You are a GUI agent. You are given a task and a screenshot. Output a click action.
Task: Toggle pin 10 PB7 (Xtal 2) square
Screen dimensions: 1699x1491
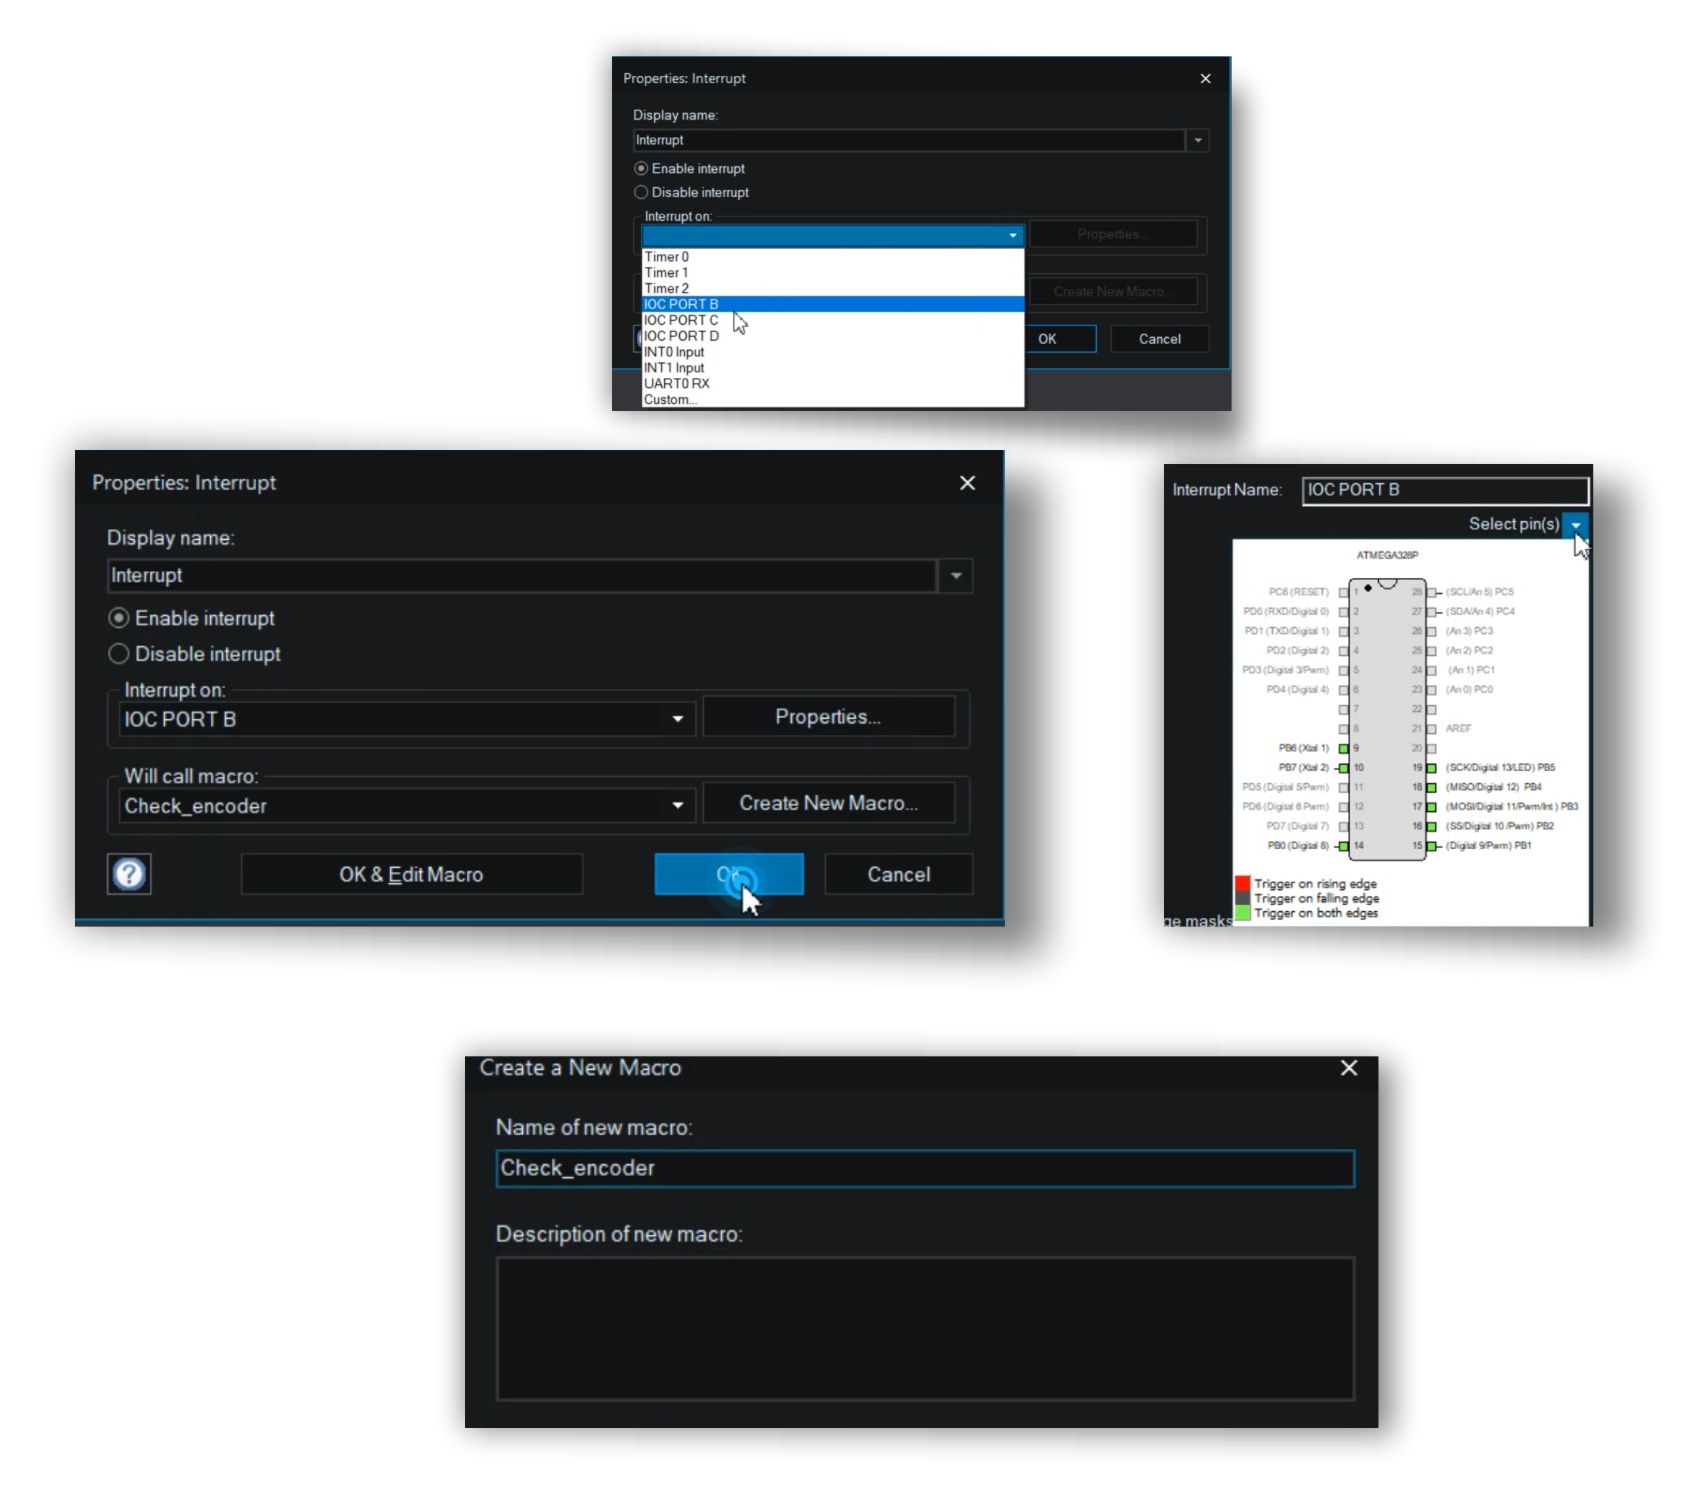pyautogui.click(x=1344, y=768)
